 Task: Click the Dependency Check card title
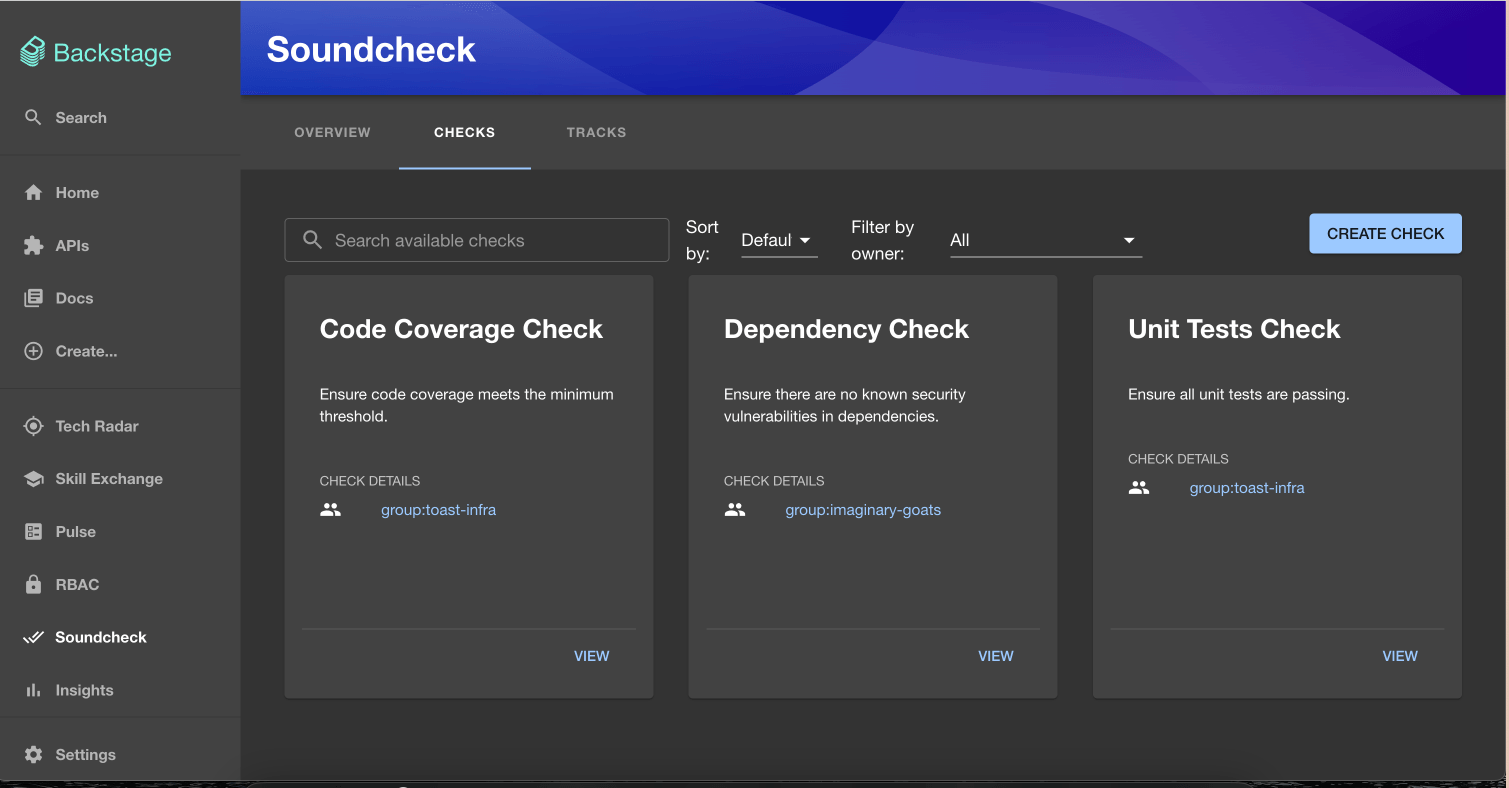tap(846, 329)
